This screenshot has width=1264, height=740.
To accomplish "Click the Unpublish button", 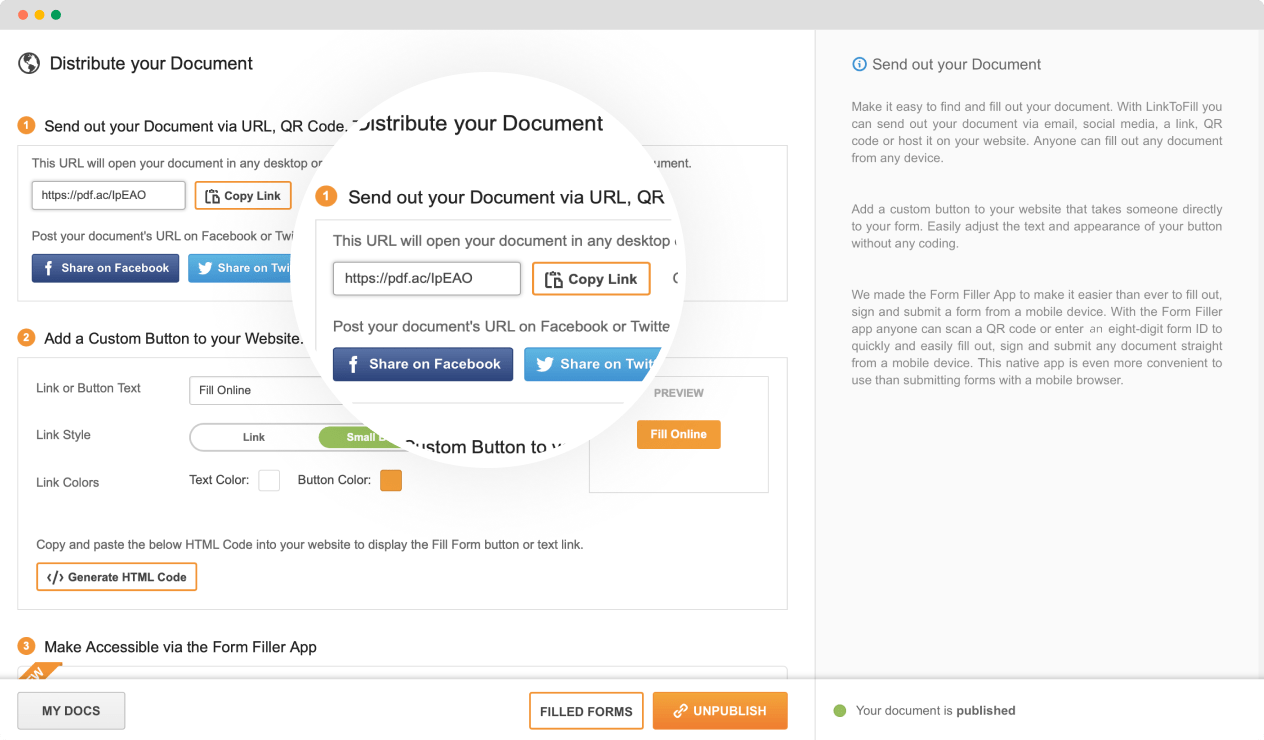I will click(x=719, y=710).
